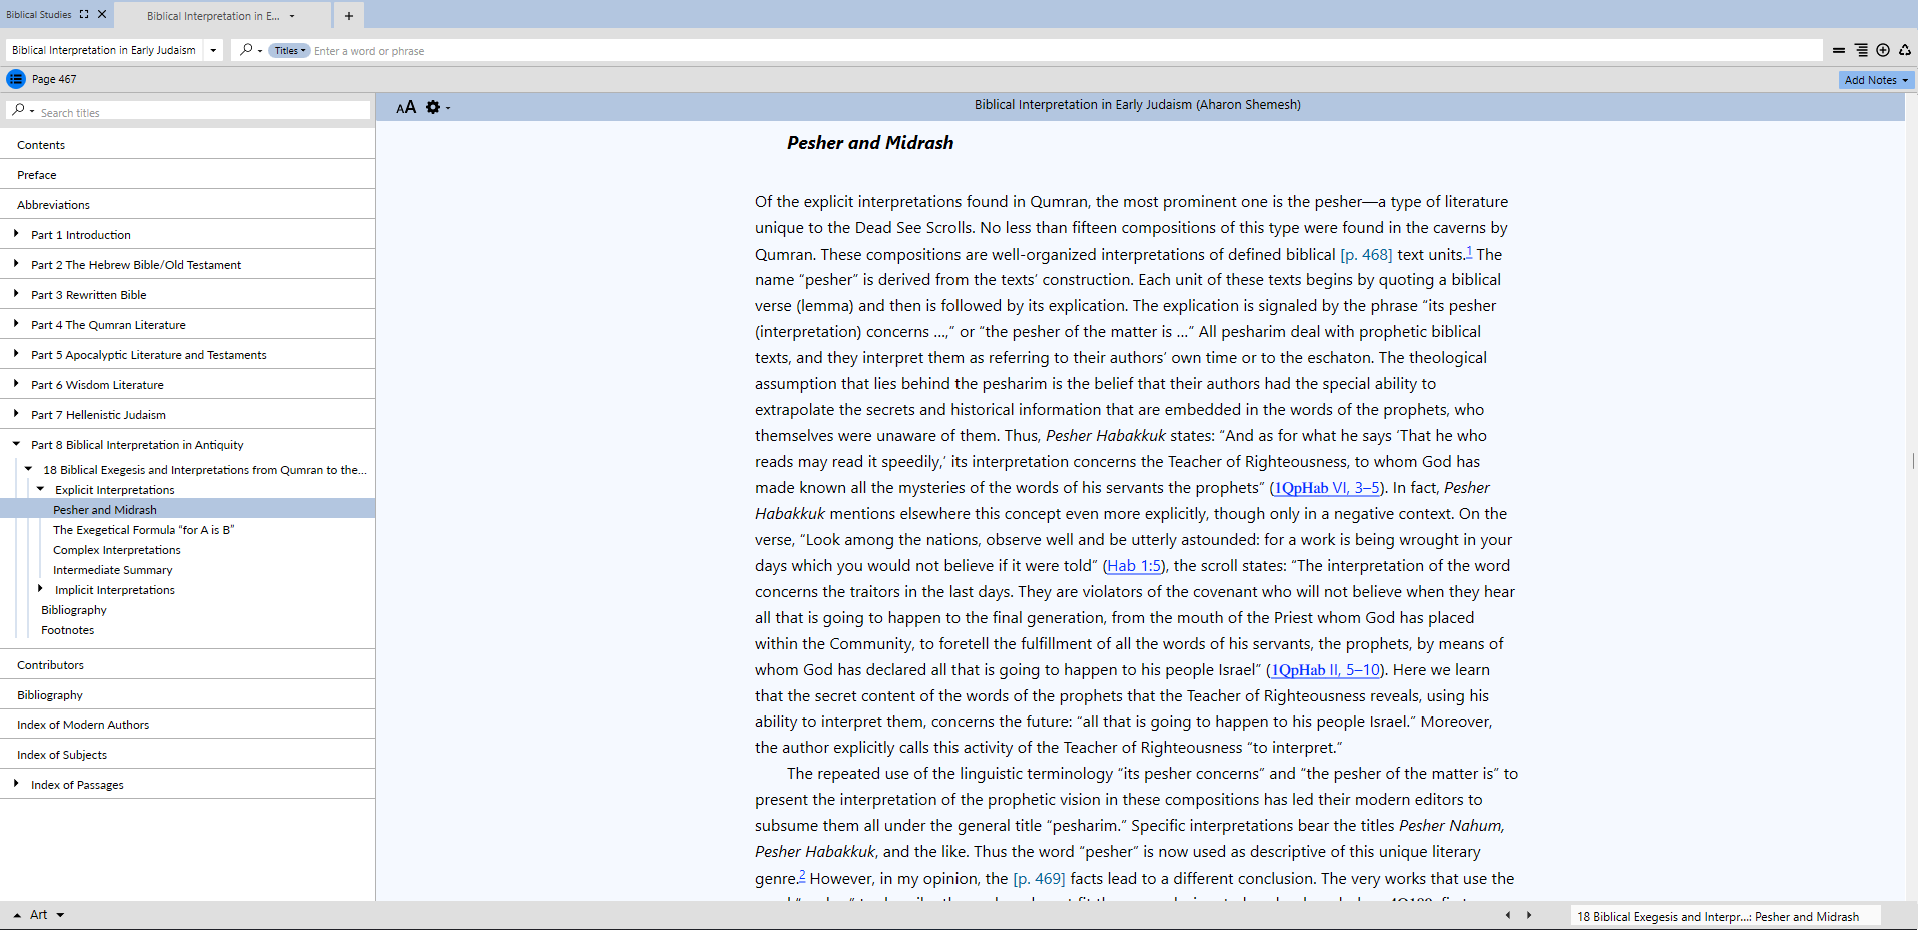Close the Biblical Studies workspace tab
Screen dimensions: 1918x930
click(x=102, y=14)
